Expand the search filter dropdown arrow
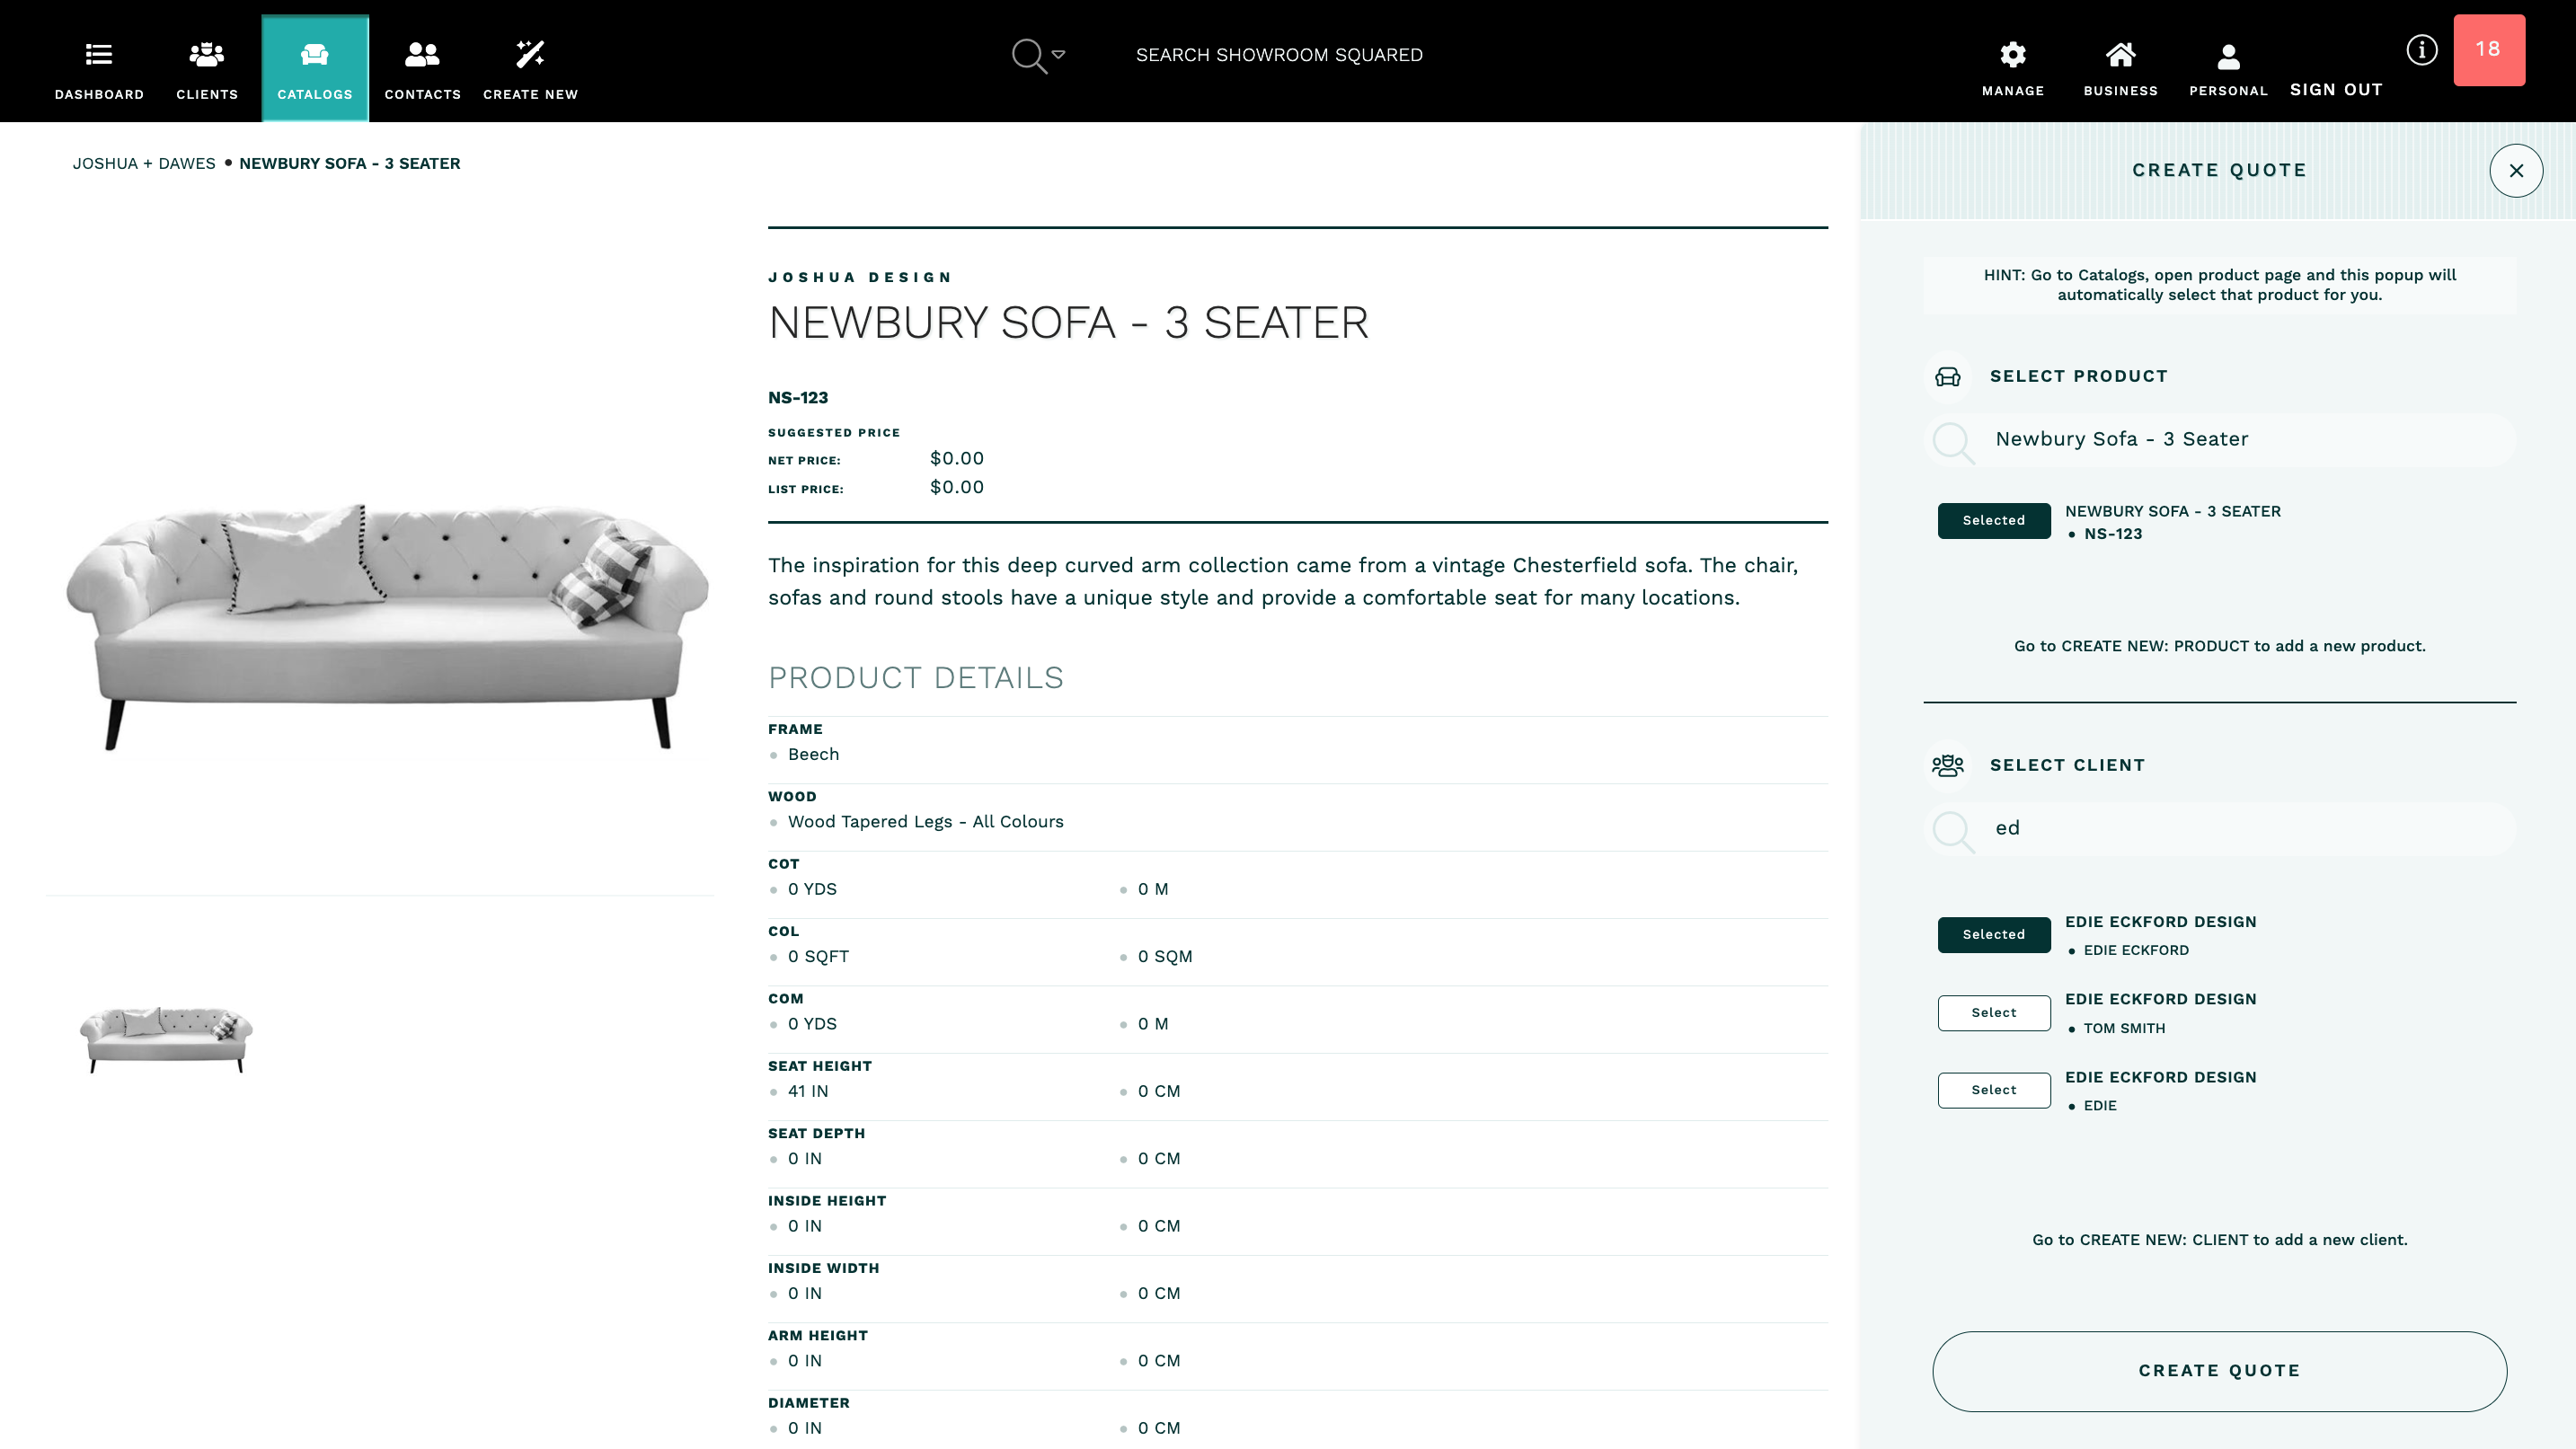 click(1058, 54)
